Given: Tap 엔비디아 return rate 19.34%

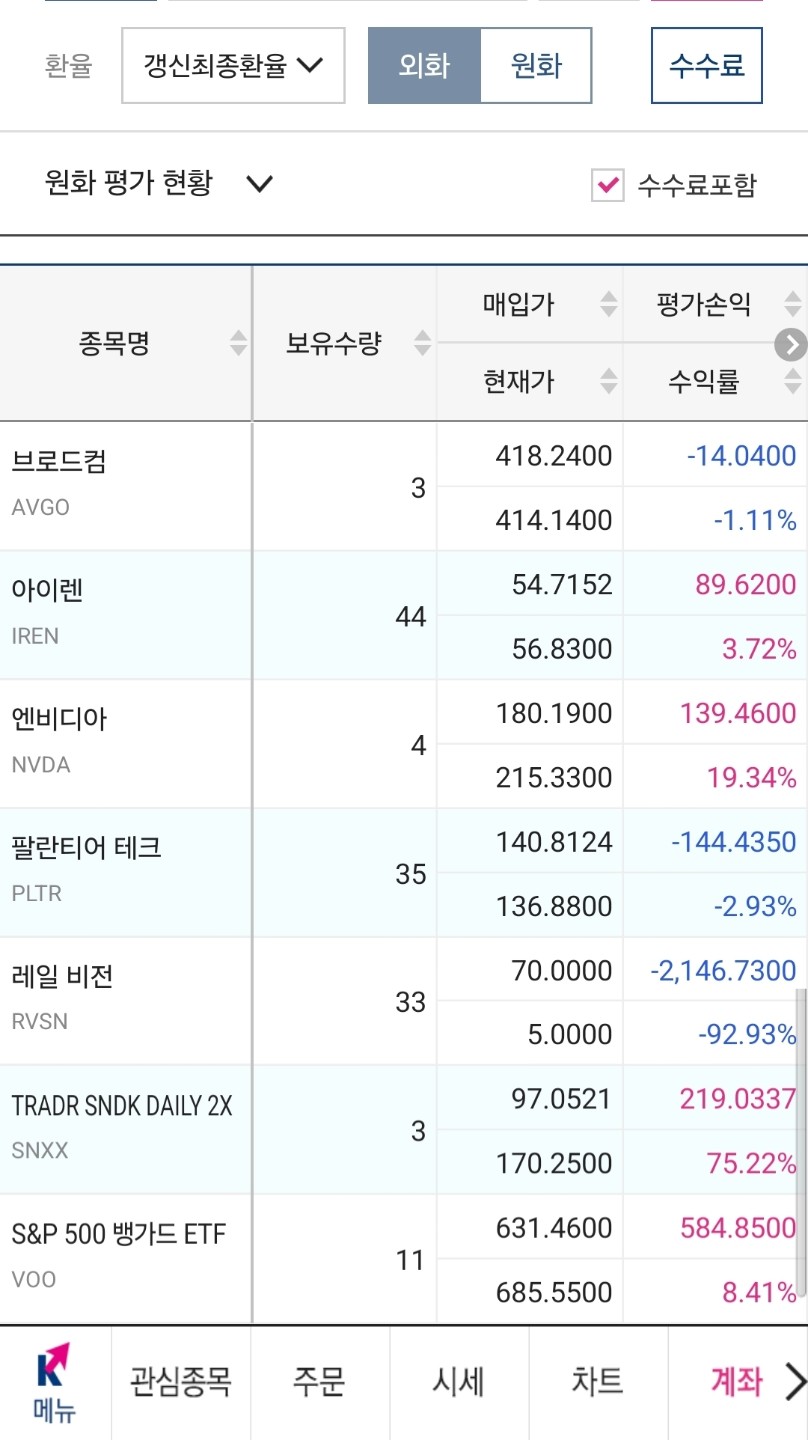Looking at the screenshot, I should pyautogui.click(x=752, y=778).
